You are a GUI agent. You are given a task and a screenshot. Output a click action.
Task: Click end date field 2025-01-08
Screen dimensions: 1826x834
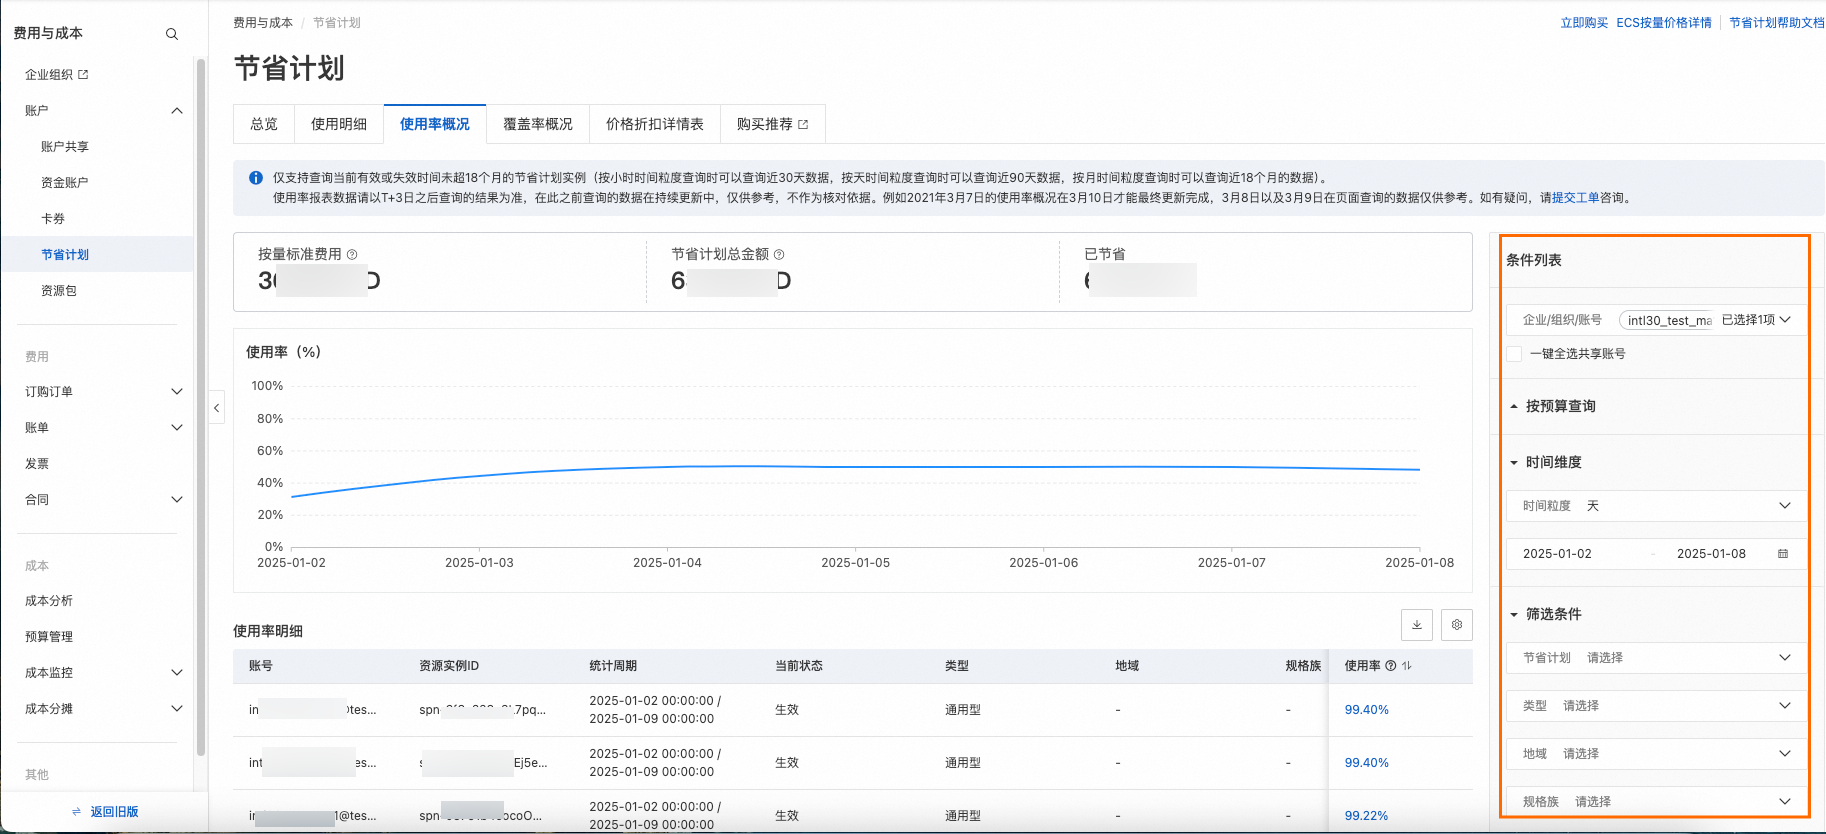[x=1711, y=554]
